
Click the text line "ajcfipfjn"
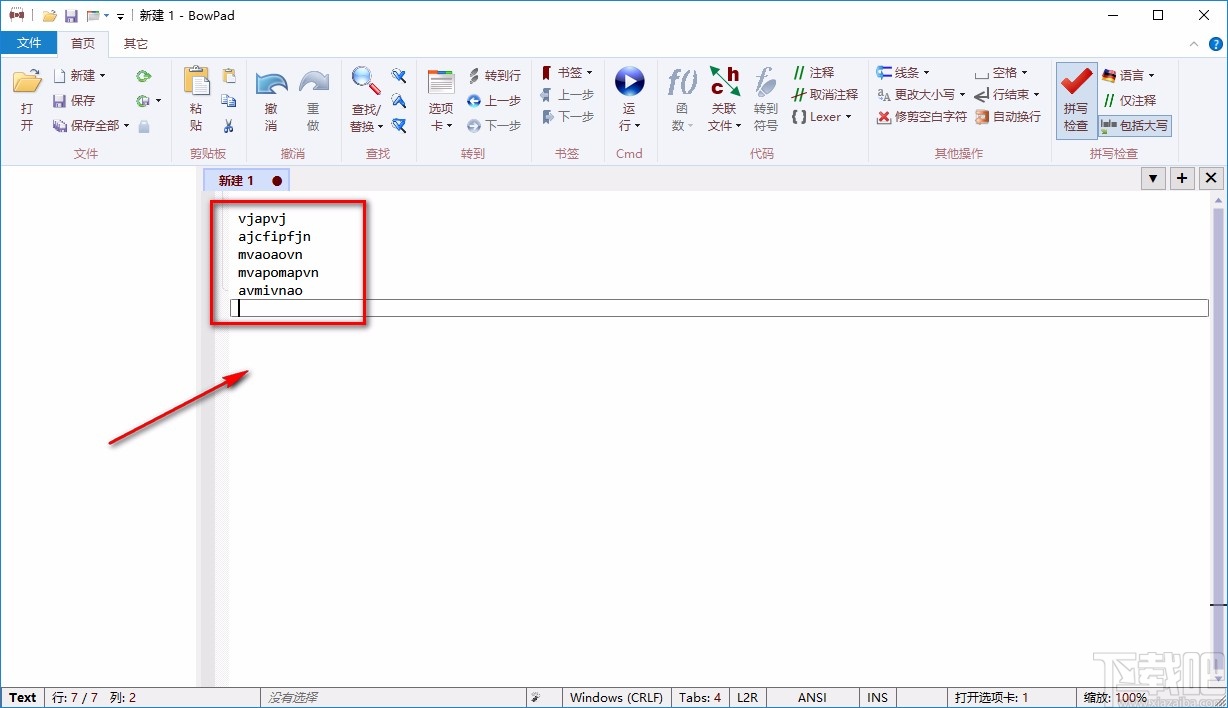click(274, 236)
